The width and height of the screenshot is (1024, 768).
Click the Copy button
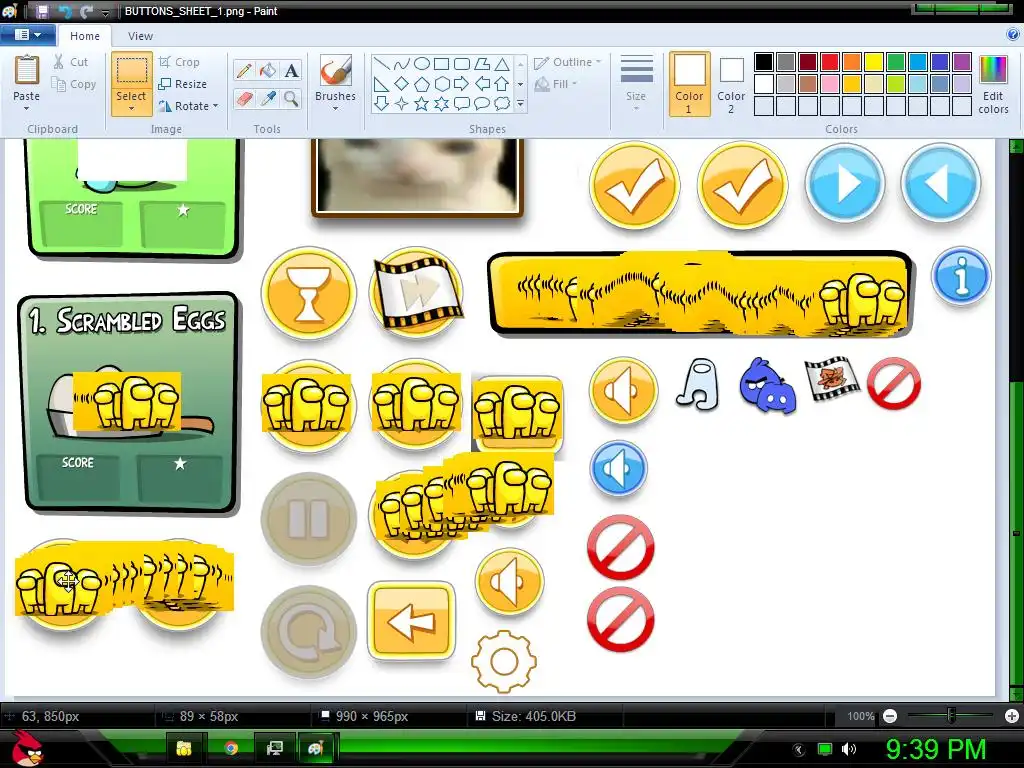73,84
